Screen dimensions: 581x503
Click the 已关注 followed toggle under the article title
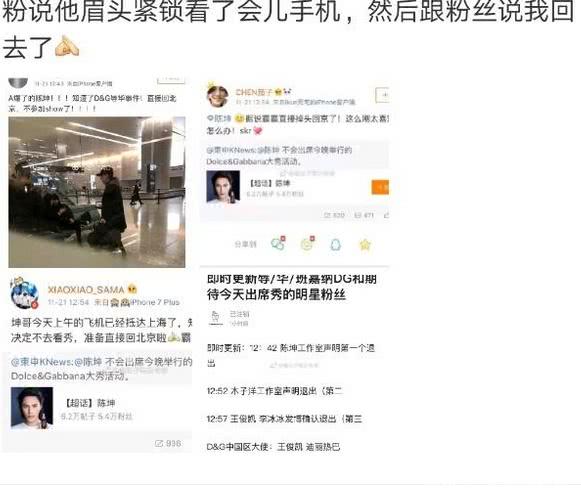point(239,314)
